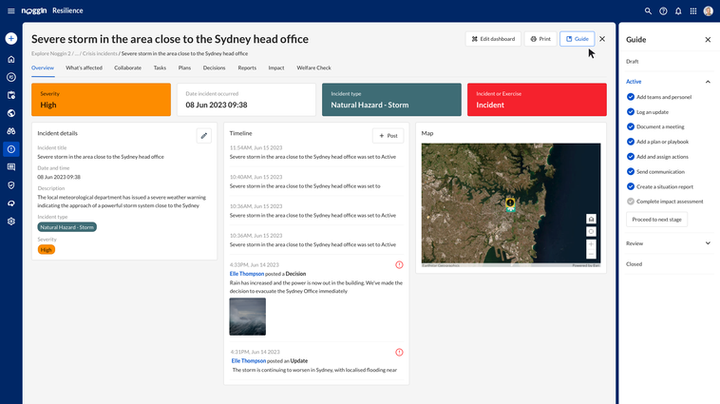720x404 pixels.
Task: Click the Natural Hazard - Storm tag
Action: (x=67, y=227)
